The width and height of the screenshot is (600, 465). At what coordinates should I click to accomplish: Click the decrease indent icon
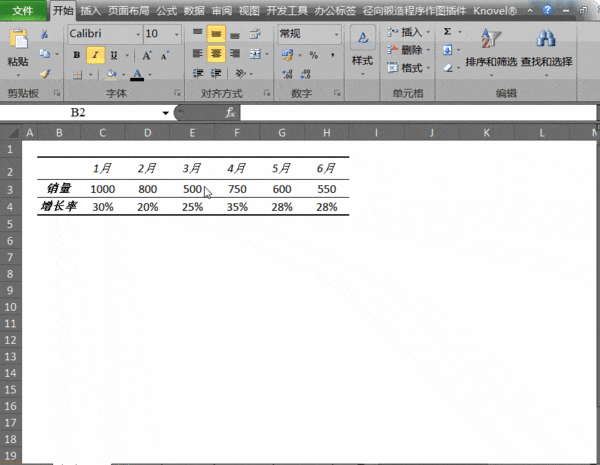[x=198, y=73]
